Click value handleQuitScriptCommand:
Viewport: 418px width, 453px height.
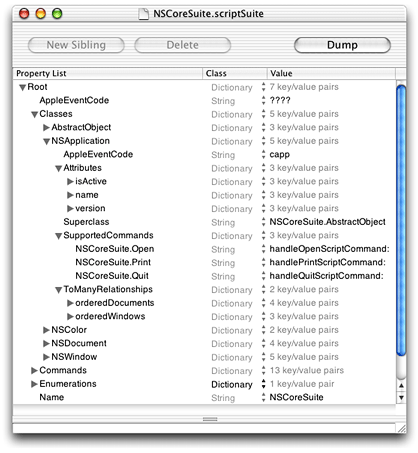326,276
